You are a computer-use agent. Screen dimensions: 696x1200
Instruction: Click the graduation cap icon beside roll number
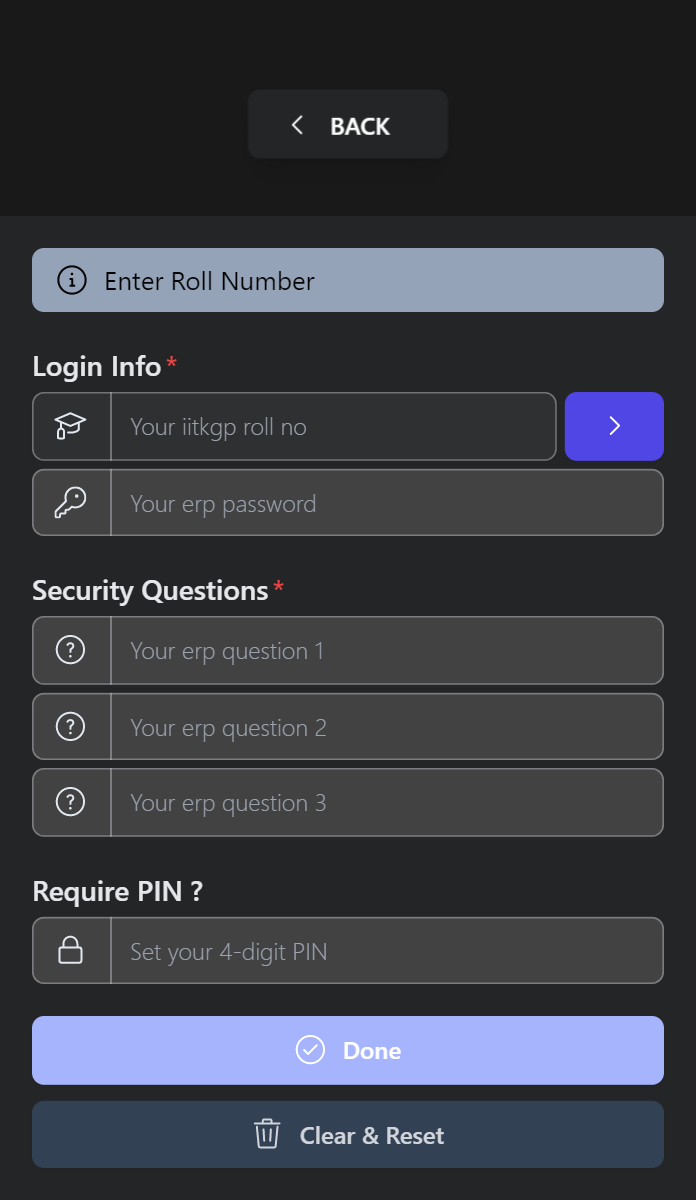[x=70, y=426]
